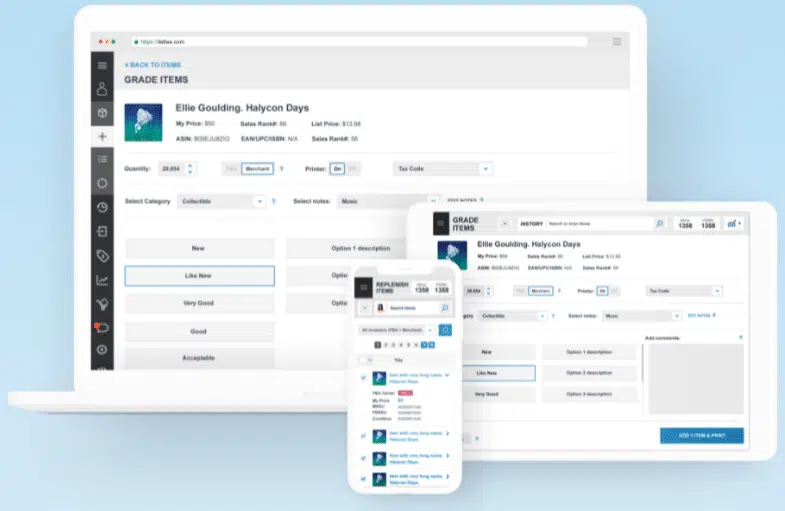Screen dimensions: 785x511
Task: Expand the Select Category Collectible dropdown
Action: 259,201
